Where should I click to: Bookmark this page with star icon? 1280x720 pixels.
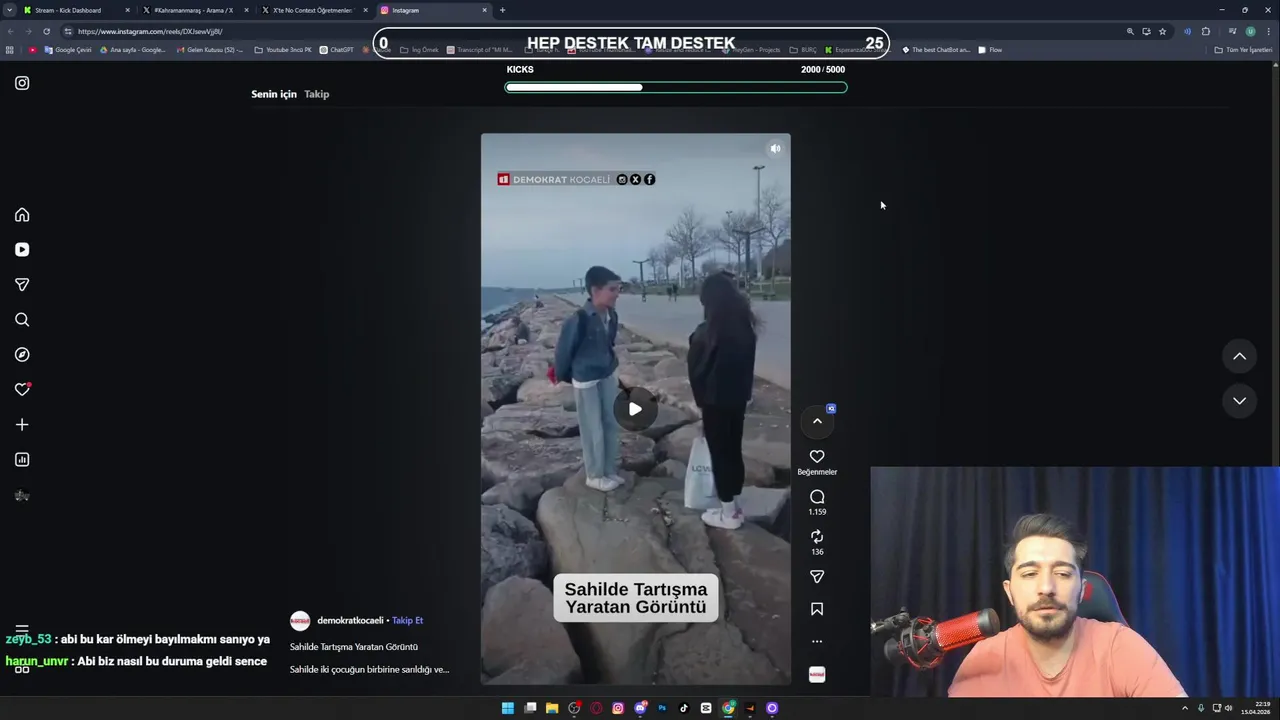1162,31
